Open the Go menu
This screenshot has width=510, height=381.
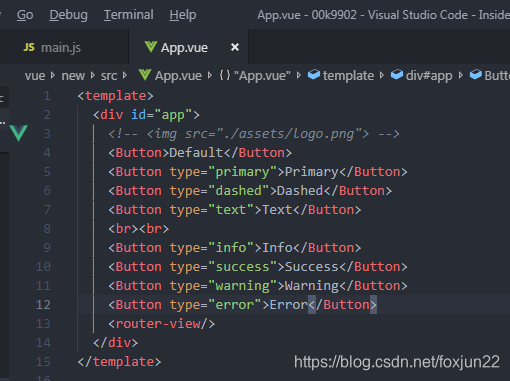coord(25,15)
